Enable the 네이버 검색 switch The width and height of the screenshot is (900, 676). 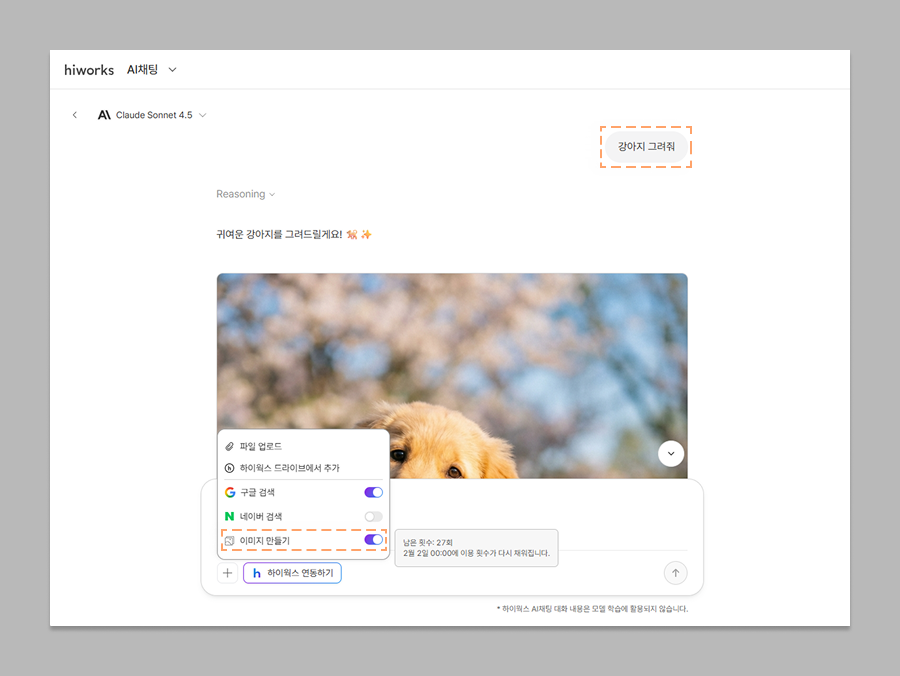373,516
